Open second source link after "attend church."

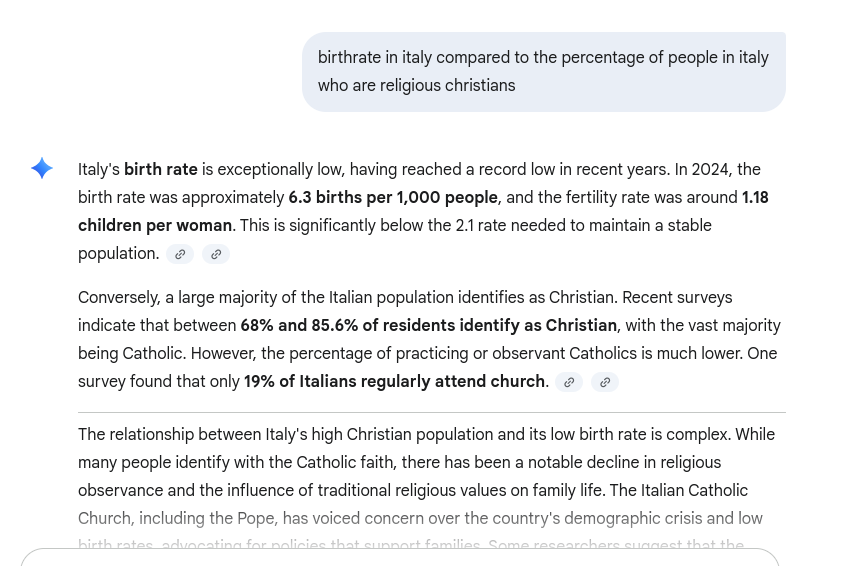click(605, 382)
